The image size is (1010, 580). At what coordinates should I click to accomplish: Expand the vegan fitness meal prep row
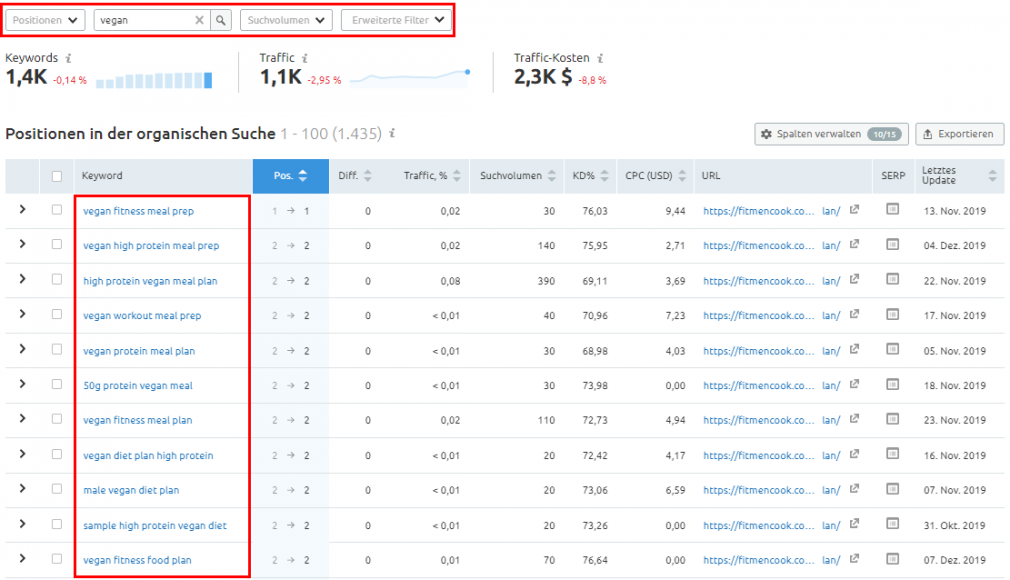coord(23,209)
